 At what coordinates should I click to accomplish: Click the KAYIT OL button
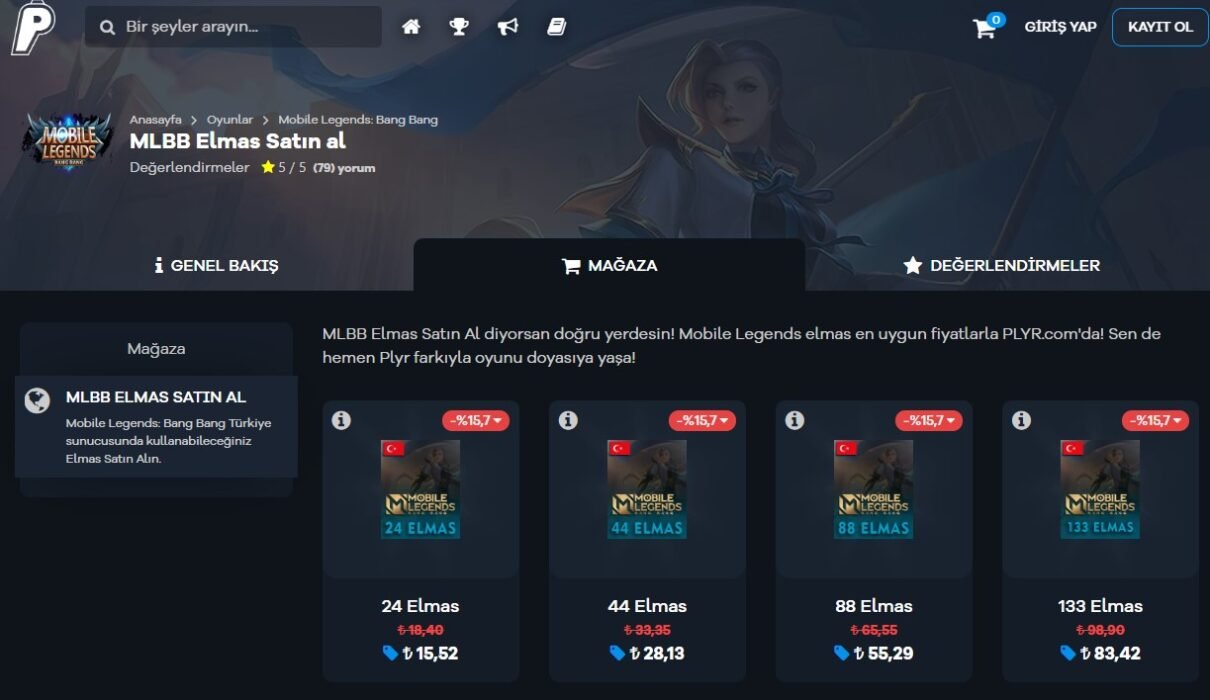(x=1160, y=27)
